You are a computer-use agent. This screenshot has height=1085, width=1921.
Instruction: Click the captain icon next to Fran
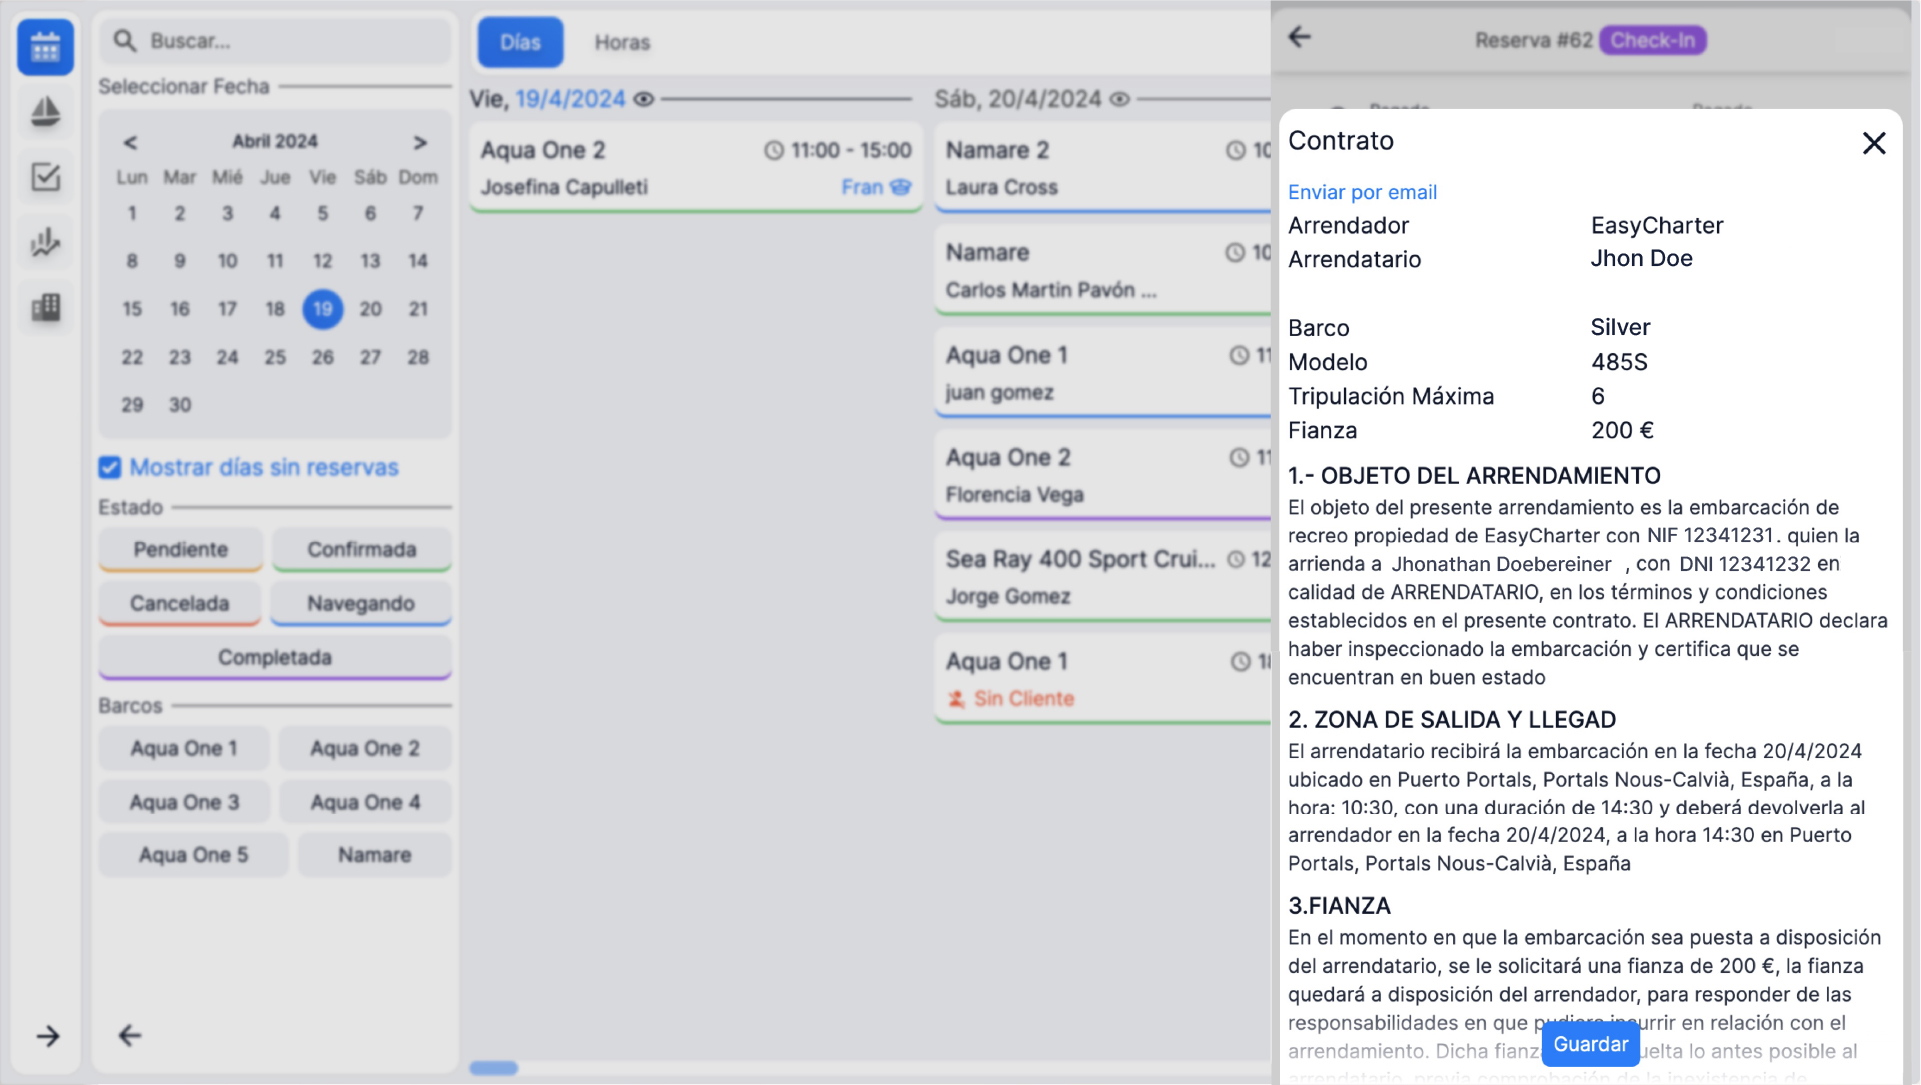901,187
